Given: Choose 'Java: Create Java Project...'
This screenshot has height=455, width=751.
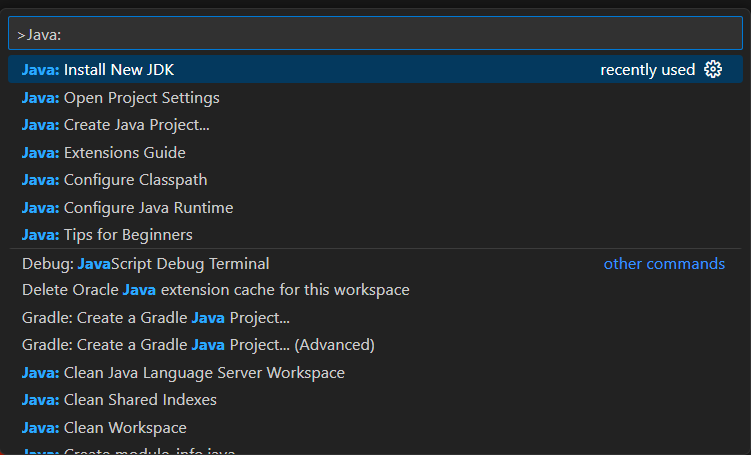Looking at the screenshot, I should [375, 125].
